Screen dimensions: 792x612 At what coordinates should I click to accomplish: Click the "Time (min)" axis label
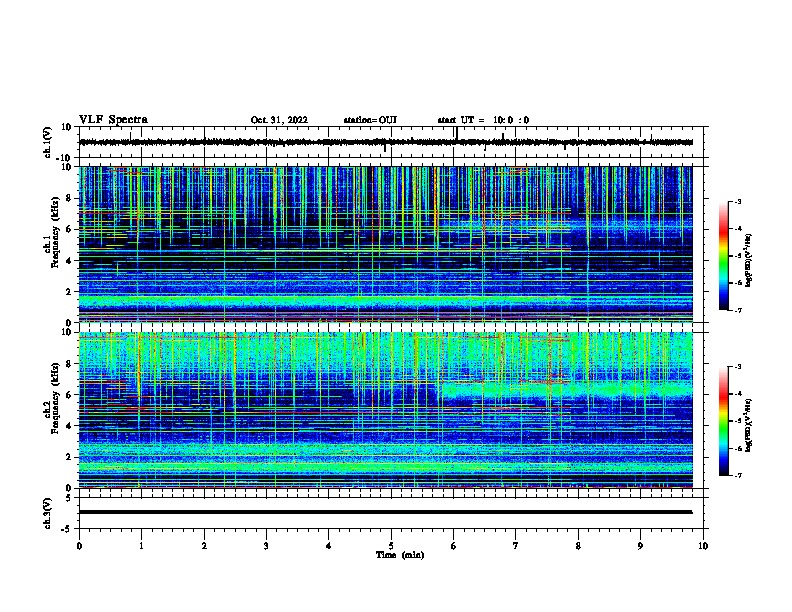pyautogui.click(x=400, y=555)
